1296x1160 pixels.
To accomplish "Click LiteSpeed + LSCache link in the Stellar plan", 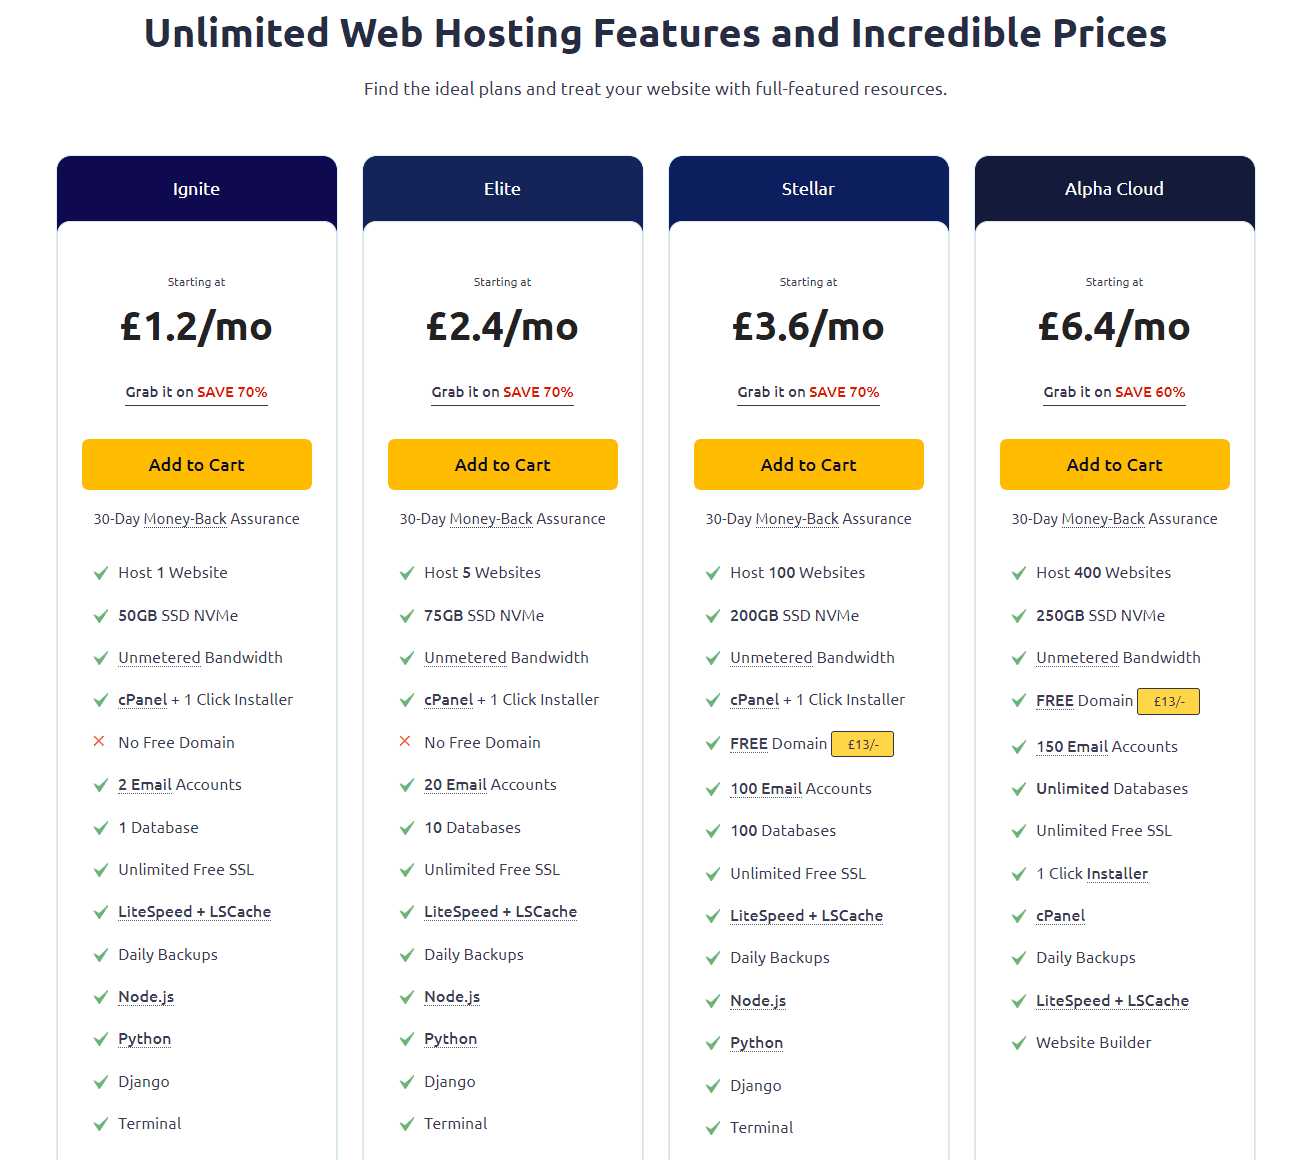I will coord(806,916).
